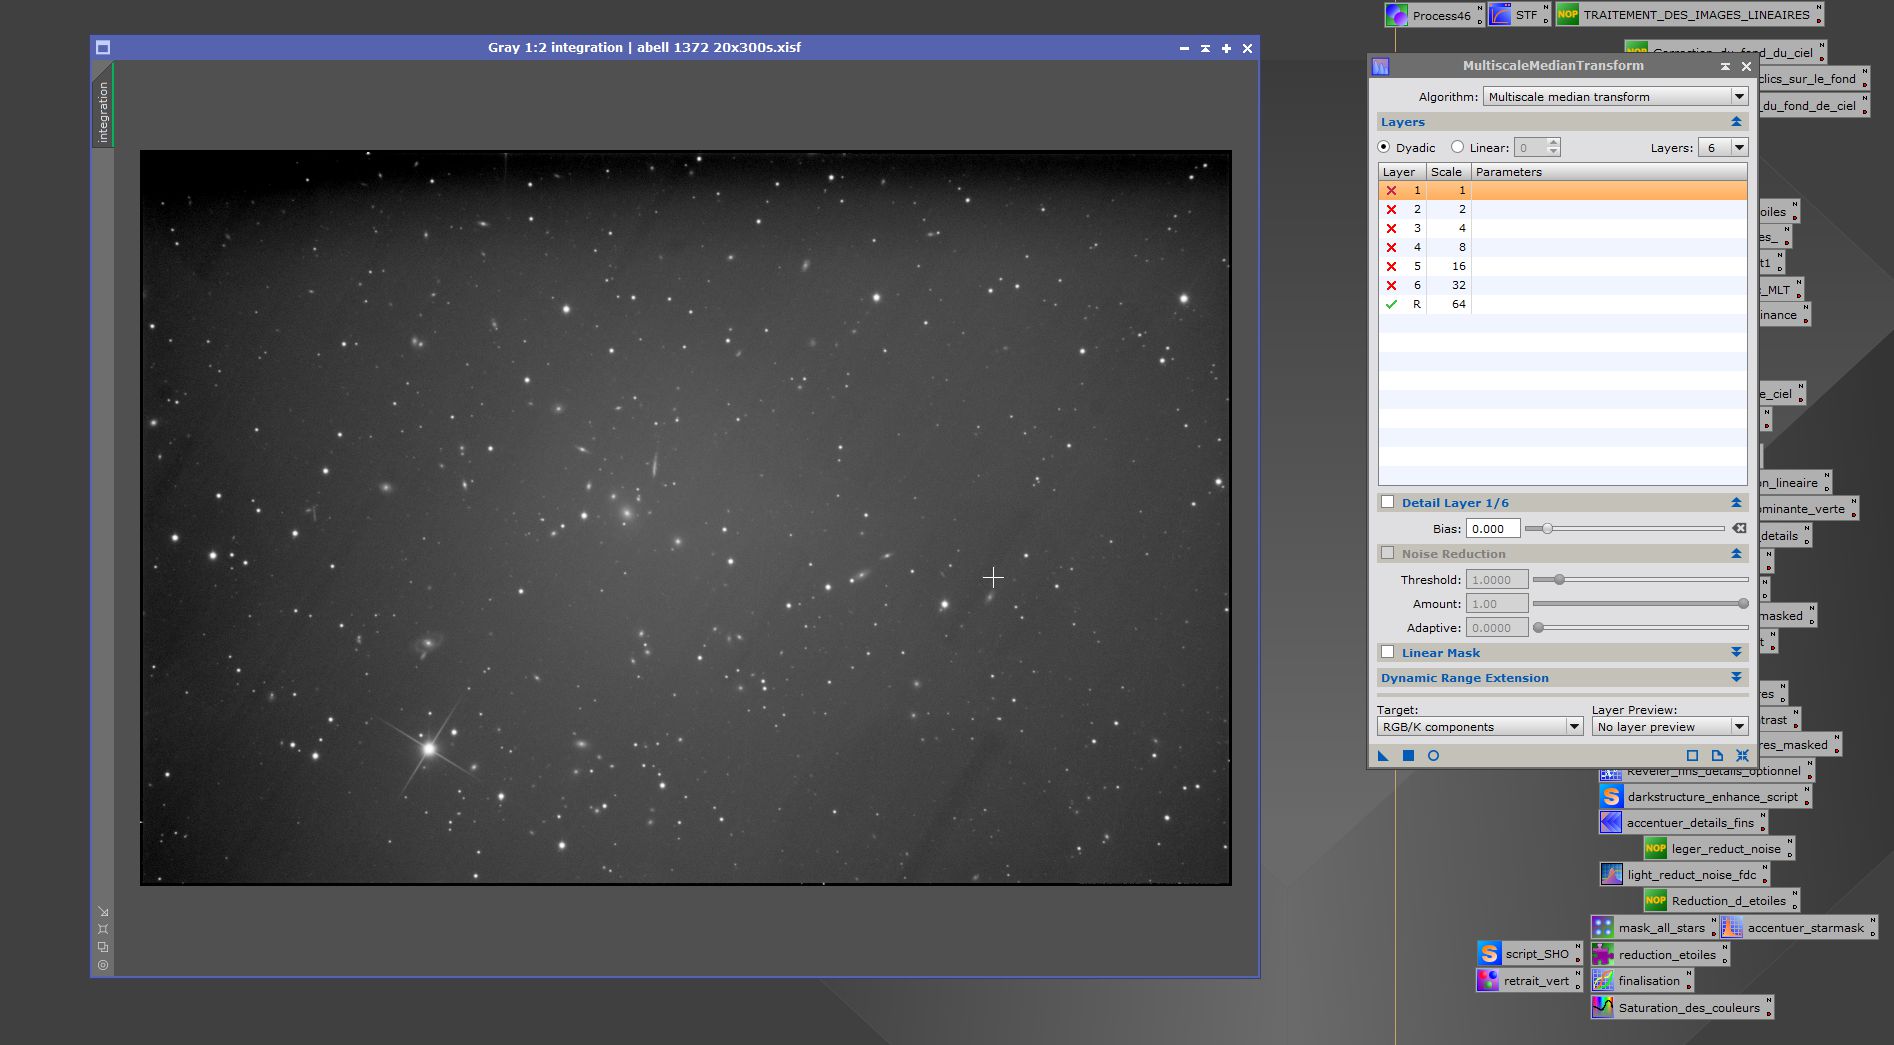The image size is (1894, 1045).
Task: Select the Dyadic scaling radio button
Action: 1384,147
